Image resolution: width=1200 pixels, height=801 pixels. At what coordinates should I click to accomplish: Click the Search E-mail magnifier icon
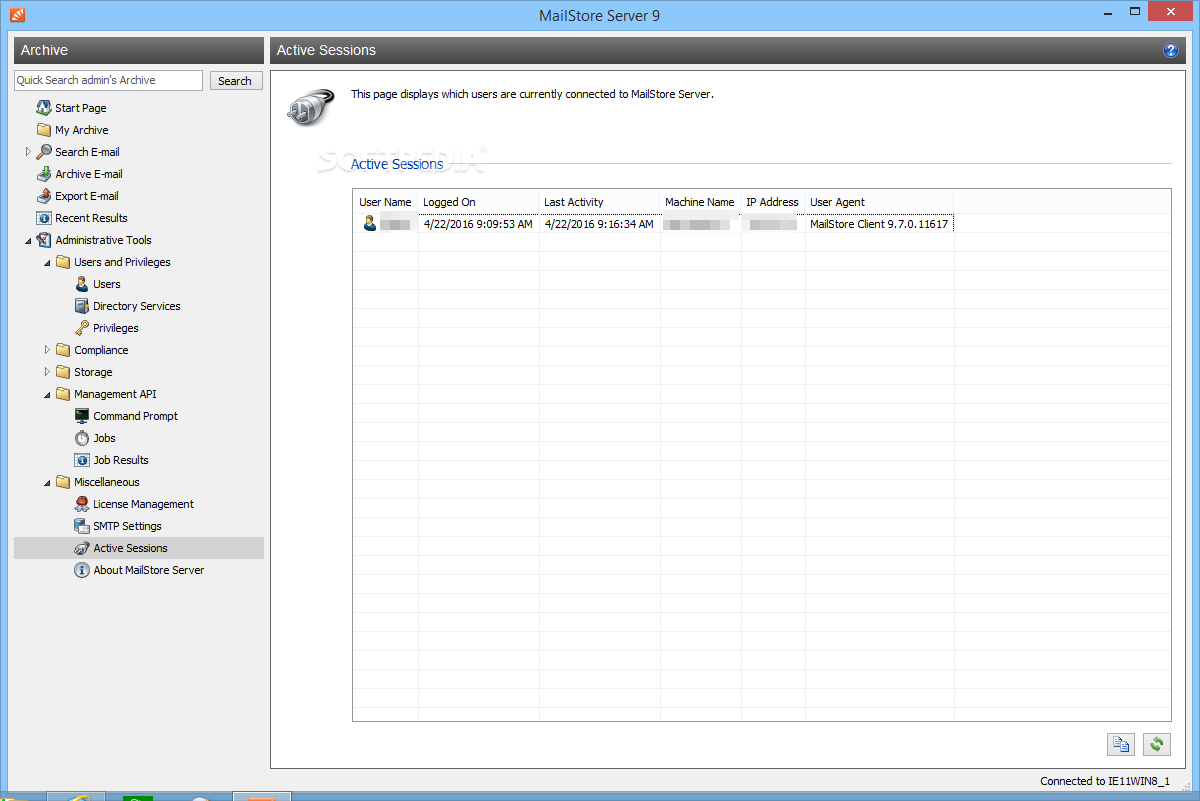[x=44, y=152]
